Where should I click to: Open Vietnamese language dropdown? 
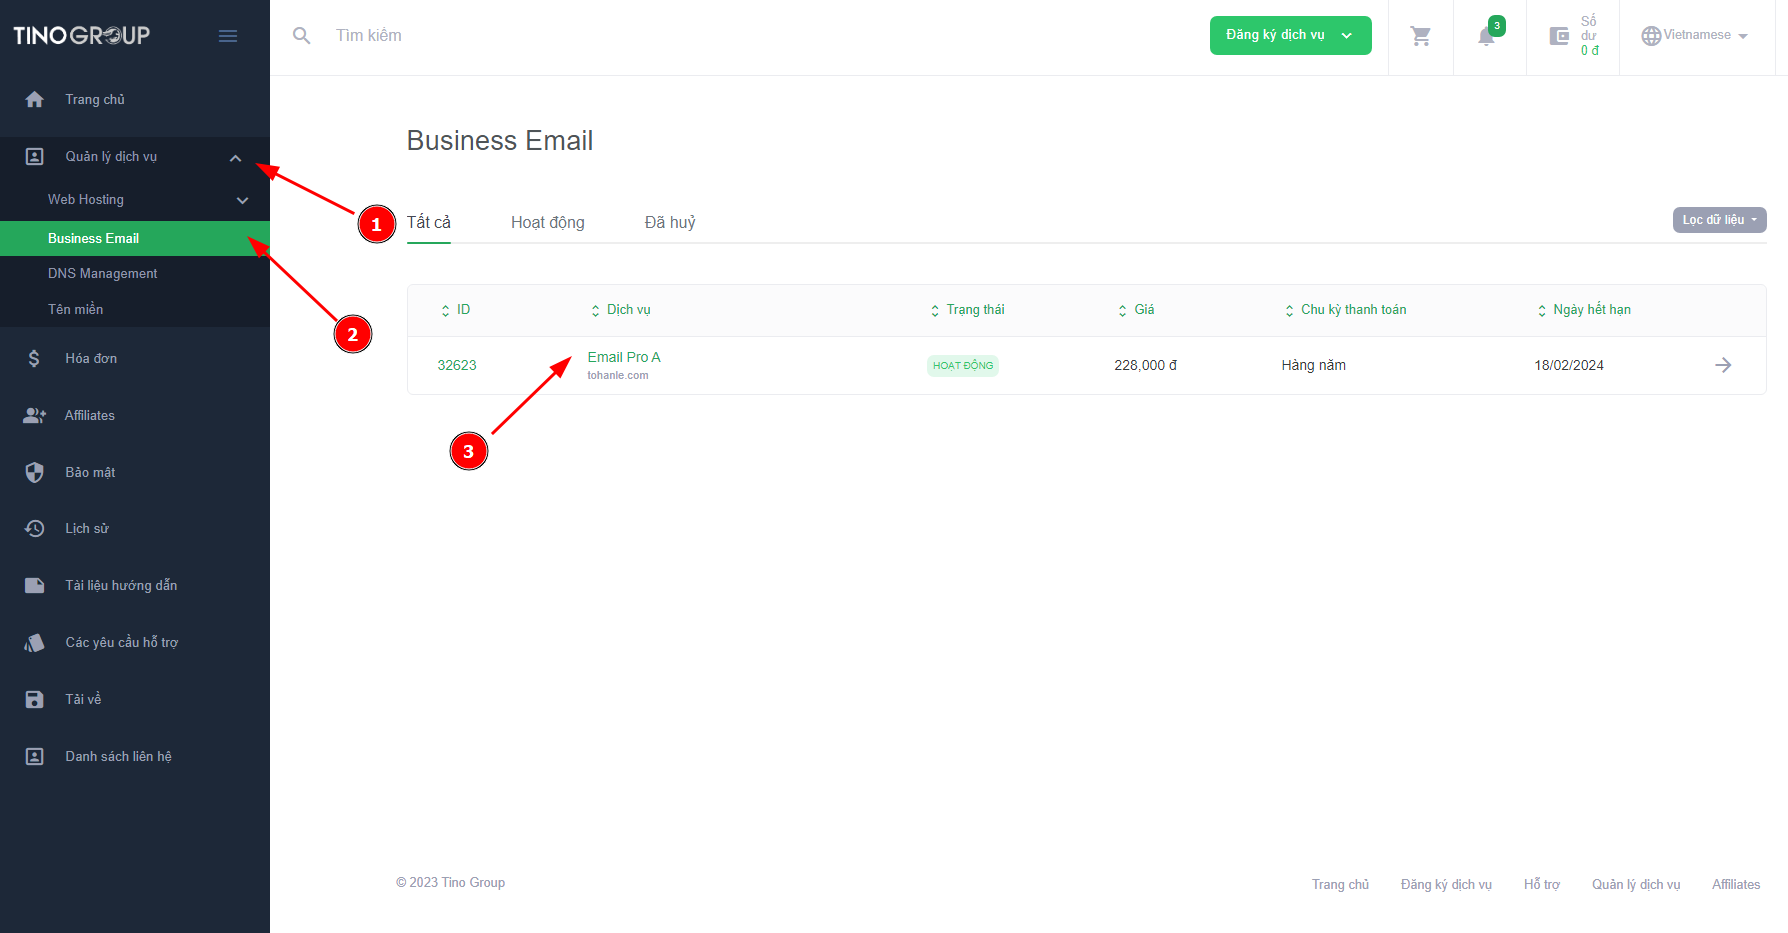point(1696,35)
